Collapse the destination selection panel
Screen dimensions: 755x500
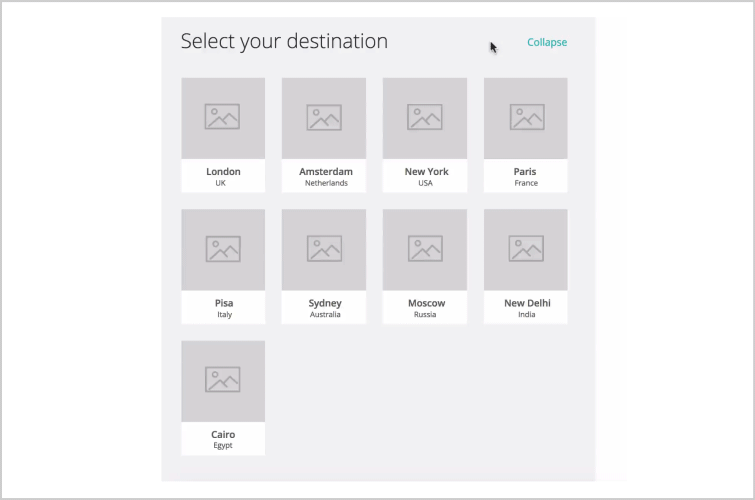pos(547,42)
